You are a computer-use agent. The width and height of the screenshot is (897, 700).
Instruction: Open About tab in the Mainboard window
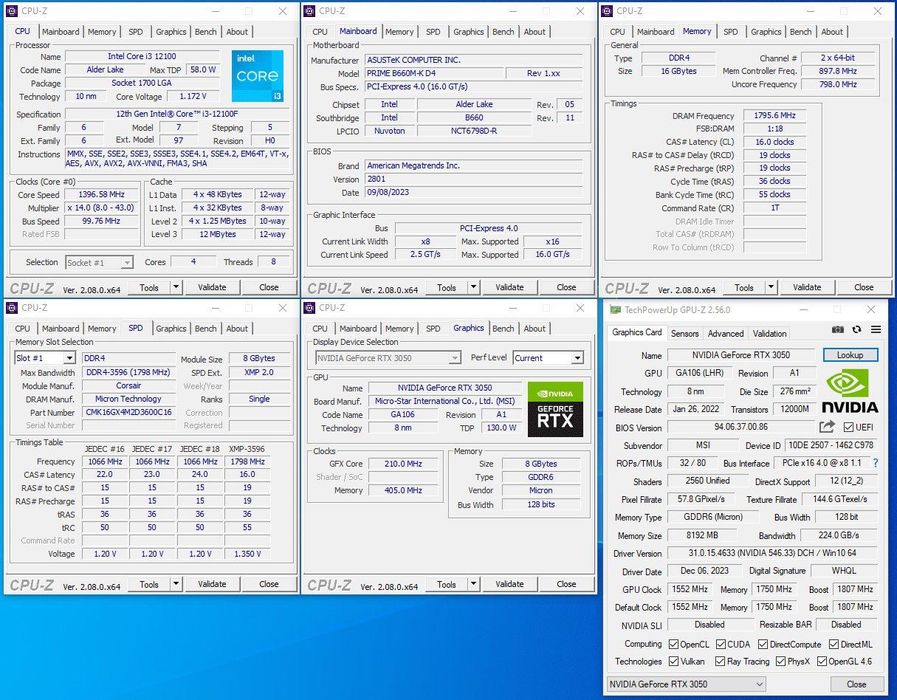pyautogui.click(x=534, y=32)
